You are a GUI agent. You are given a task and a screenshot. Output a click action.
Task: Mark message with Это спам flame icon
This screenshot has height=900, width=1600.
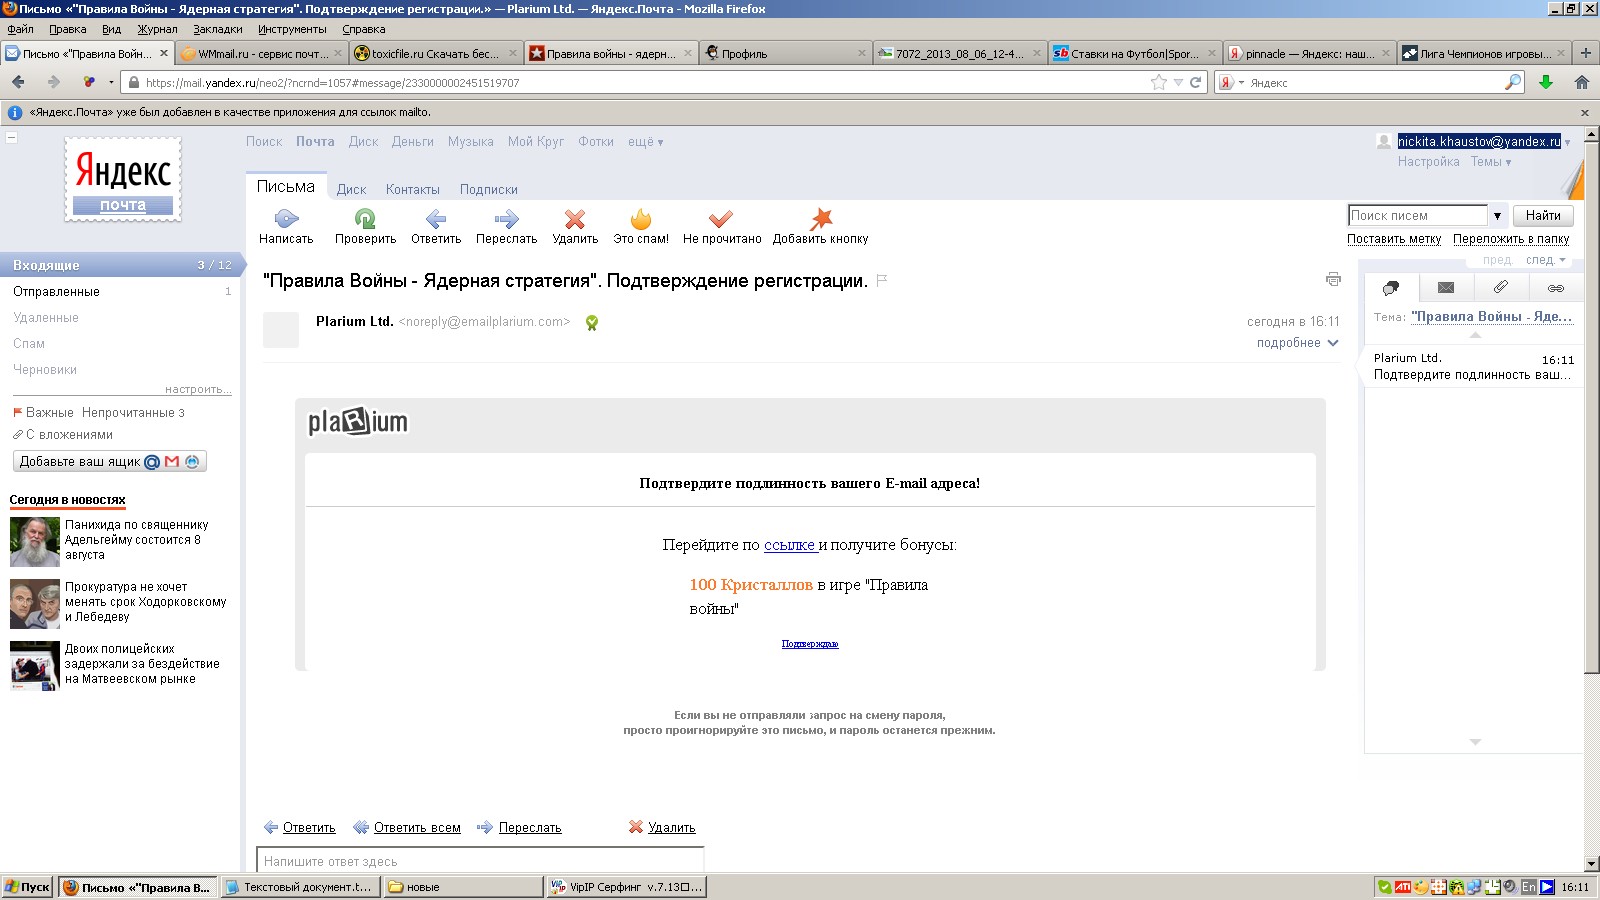pyautogui.click(x=641, y=218)
